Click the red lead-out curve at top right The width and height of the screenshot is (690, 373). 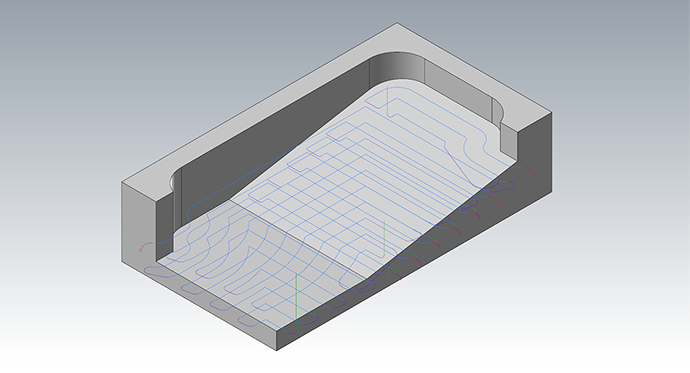tap(529, 170)
